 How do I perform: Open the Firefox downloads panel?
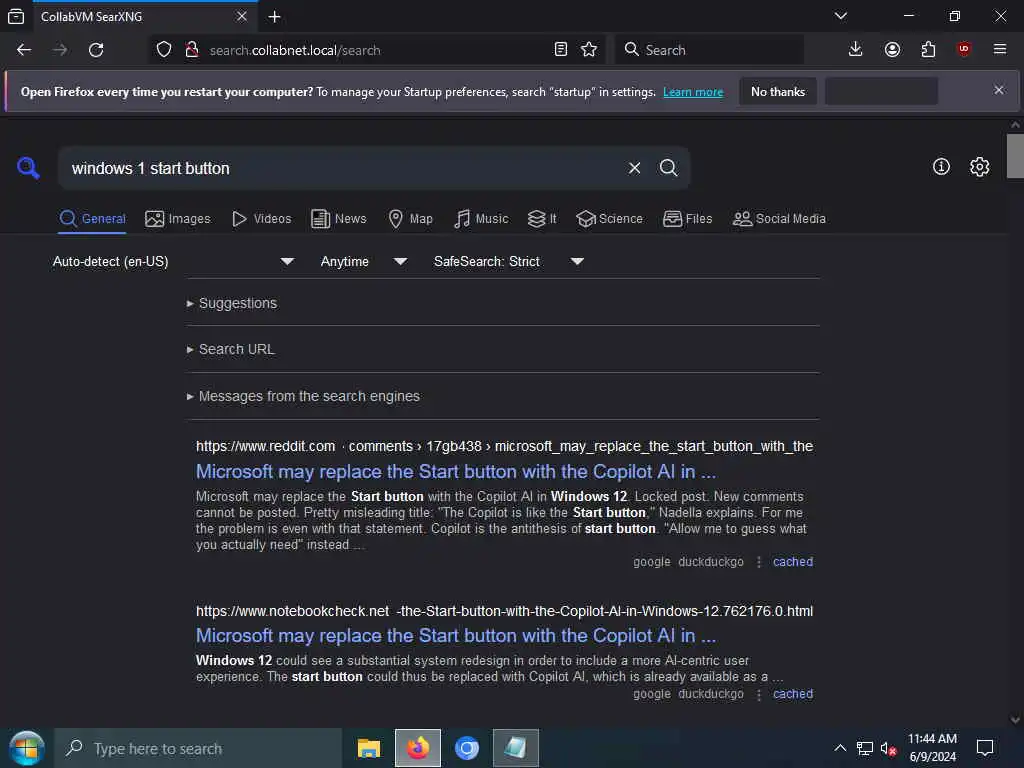tap(856, 50)
